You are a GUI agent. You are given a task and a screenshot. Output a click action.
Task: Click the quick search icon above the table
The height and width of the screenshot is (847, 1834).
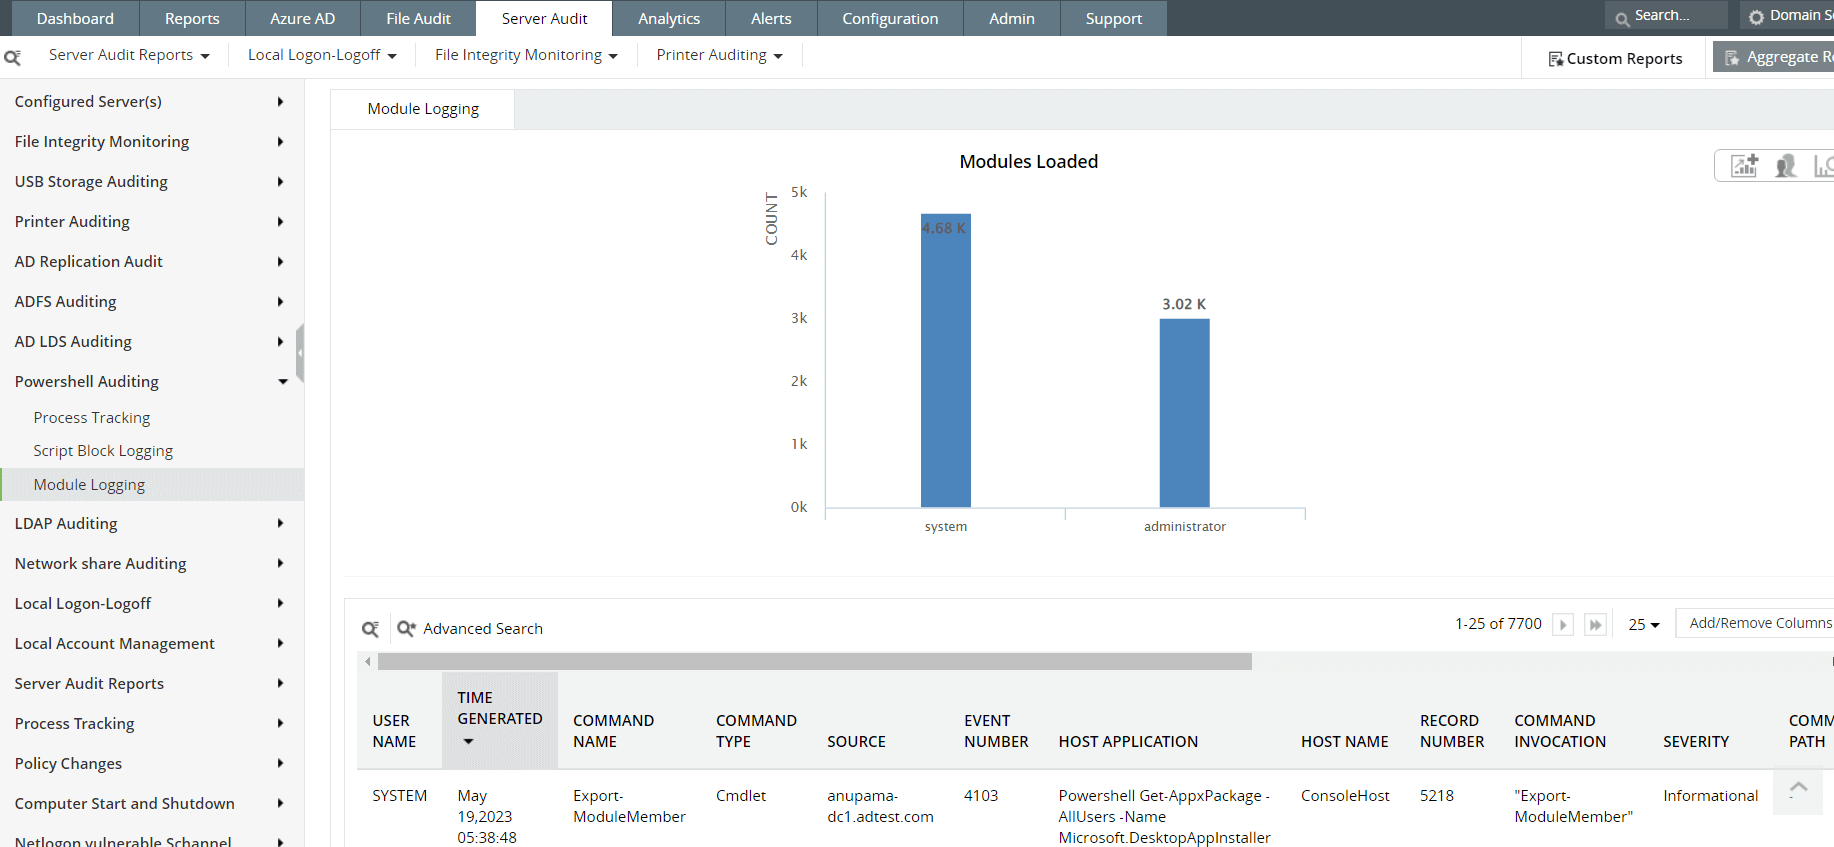370,629
